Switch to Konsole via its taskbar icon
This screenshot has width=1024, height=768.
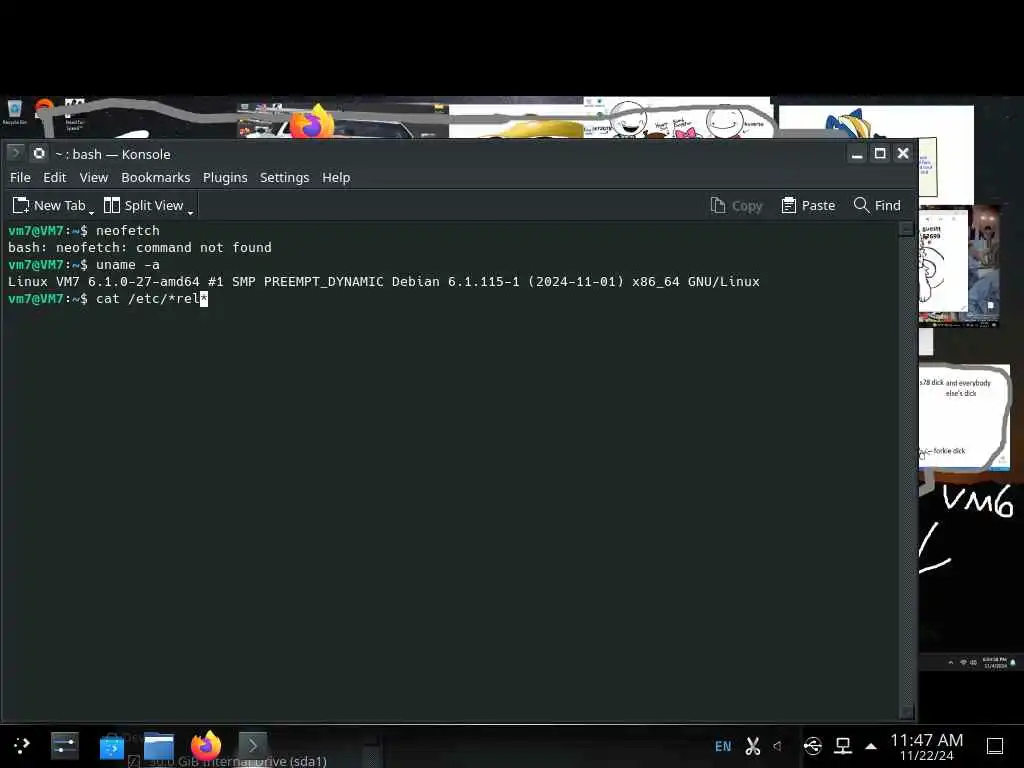coord(253,745)
